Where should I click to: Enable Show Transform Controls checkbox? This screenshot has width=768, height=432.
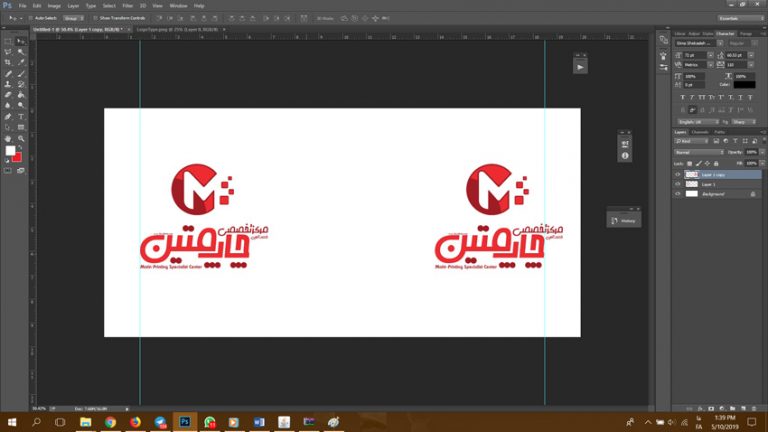(96, 18)
